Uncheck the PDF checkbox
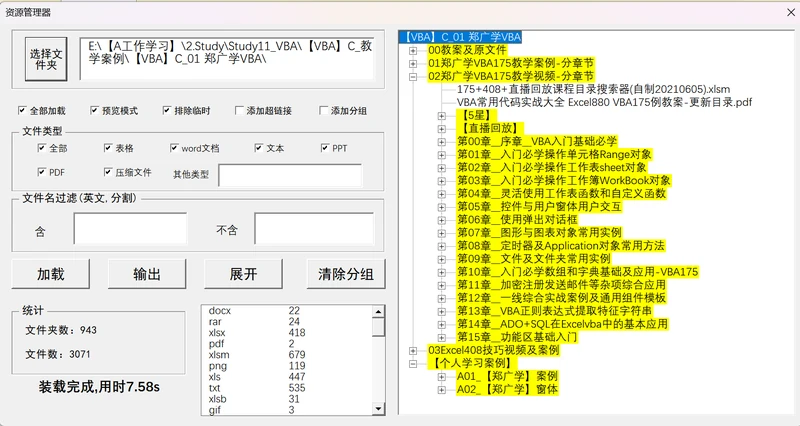Image resolution: width=800 pixels, height=426 pixels. tap(41, 172)
